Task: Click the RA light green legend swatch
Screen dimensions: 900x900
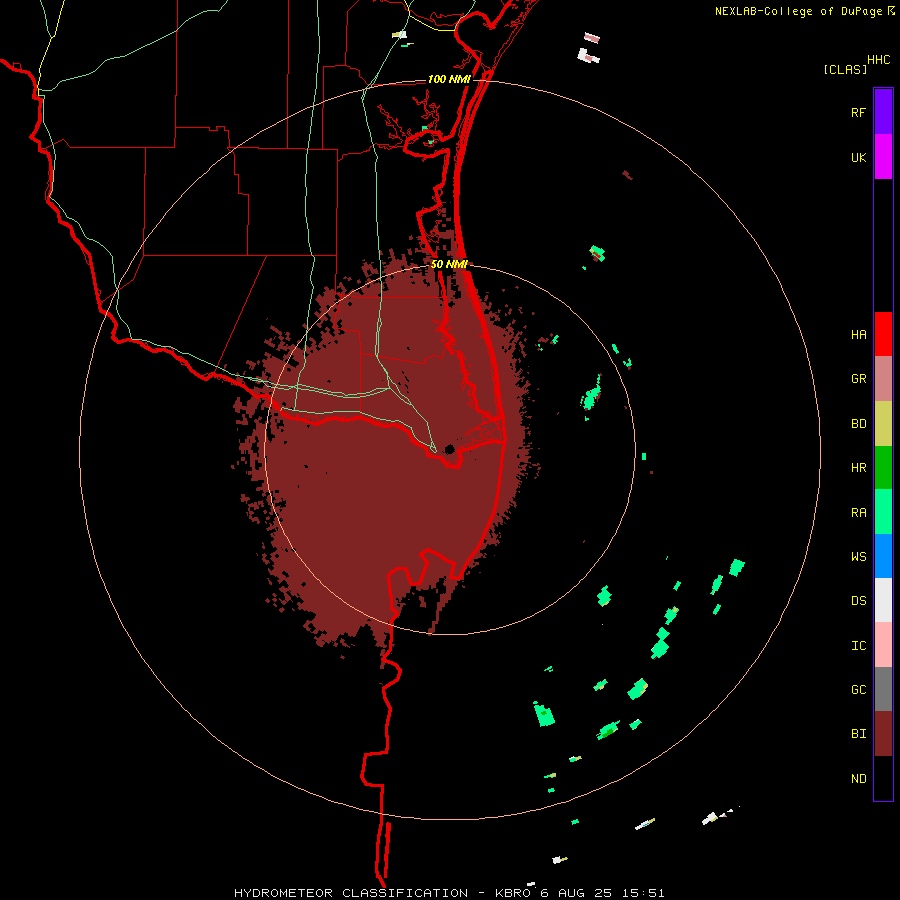Action: (x=883, y=512)
